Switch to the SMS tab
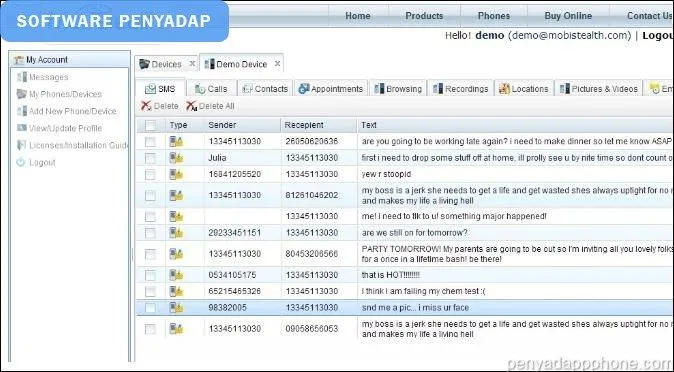Screen dimensions: 674x372 161,89
